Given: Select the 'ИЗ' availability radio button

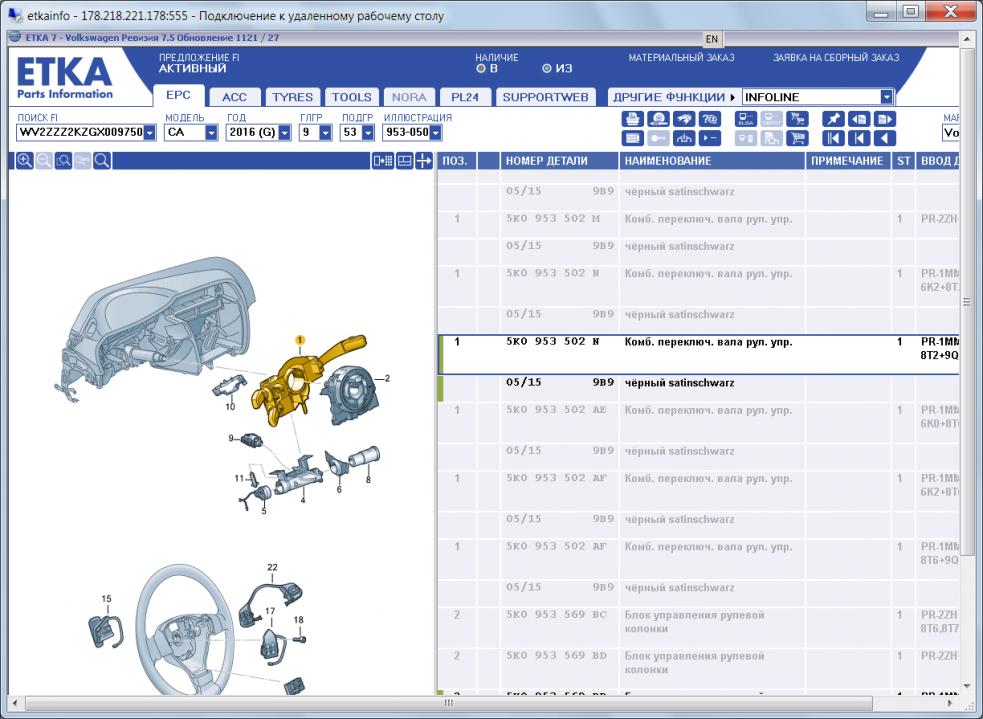Looking at the screenshot, I should (x=547, y=68).
